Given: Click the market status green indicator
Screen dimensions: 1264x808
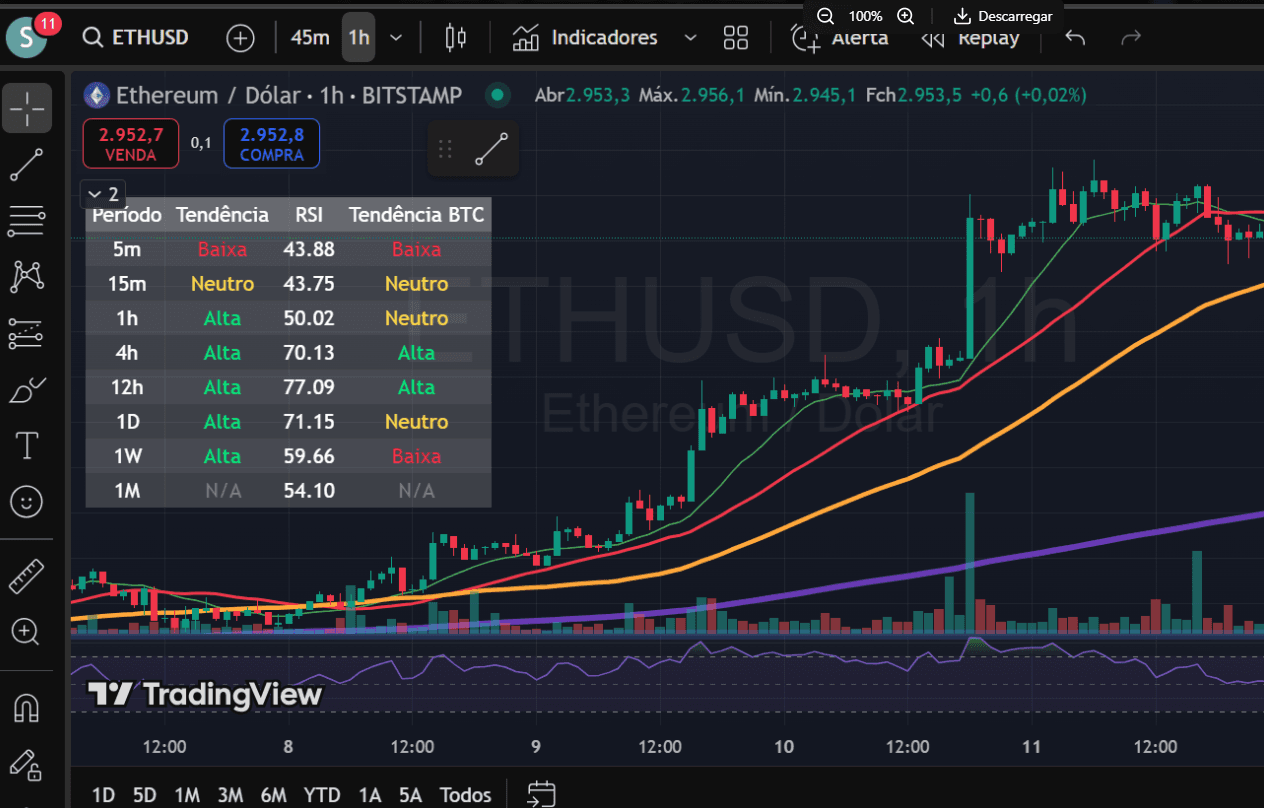Looking at the screenshot, I should pyautogui.click(x=497, y=95).
